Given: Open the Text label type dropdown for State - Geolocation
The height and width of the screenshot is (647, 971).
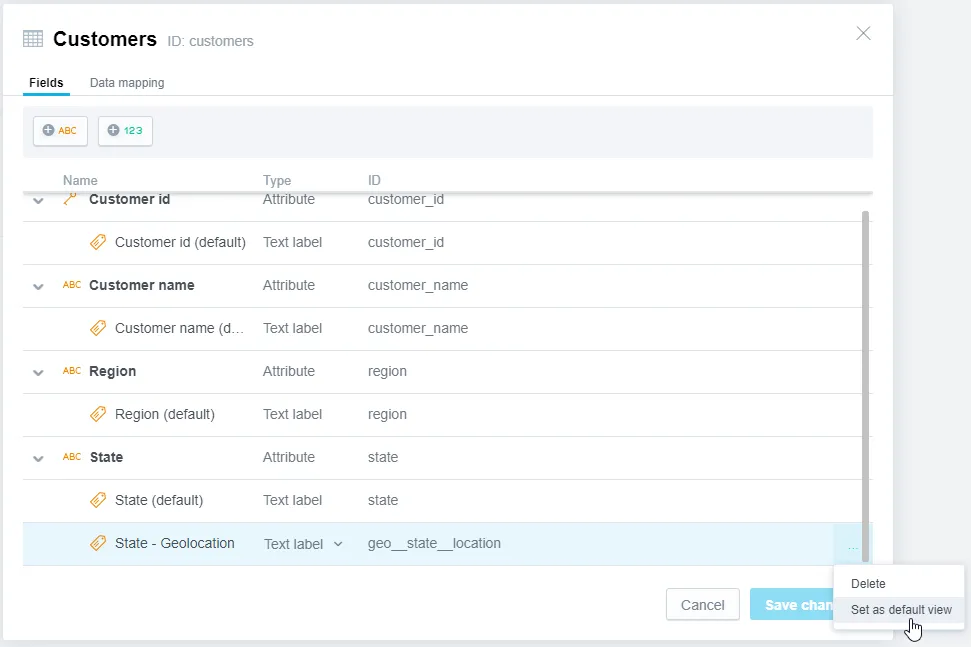Looking at the screenshot, I should (338, 543).
